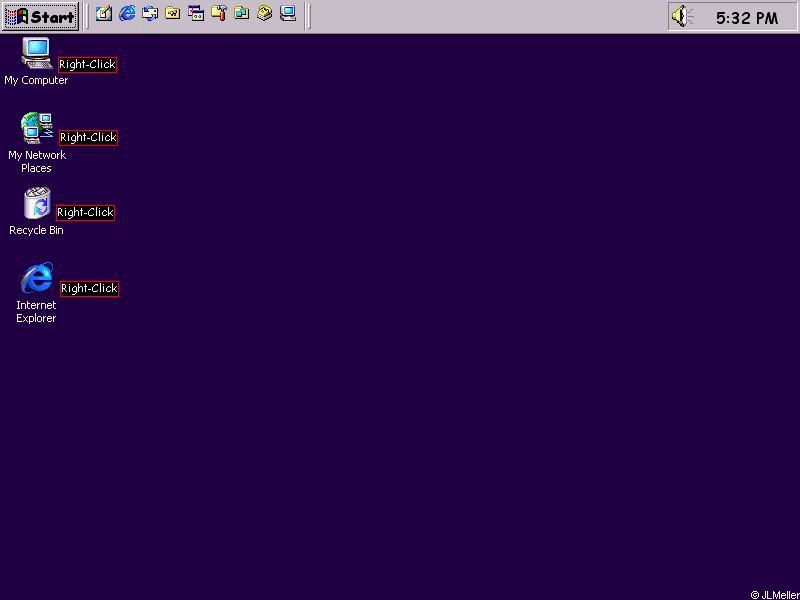Select the My Computer desktop icon

click(x=37, y=53)
